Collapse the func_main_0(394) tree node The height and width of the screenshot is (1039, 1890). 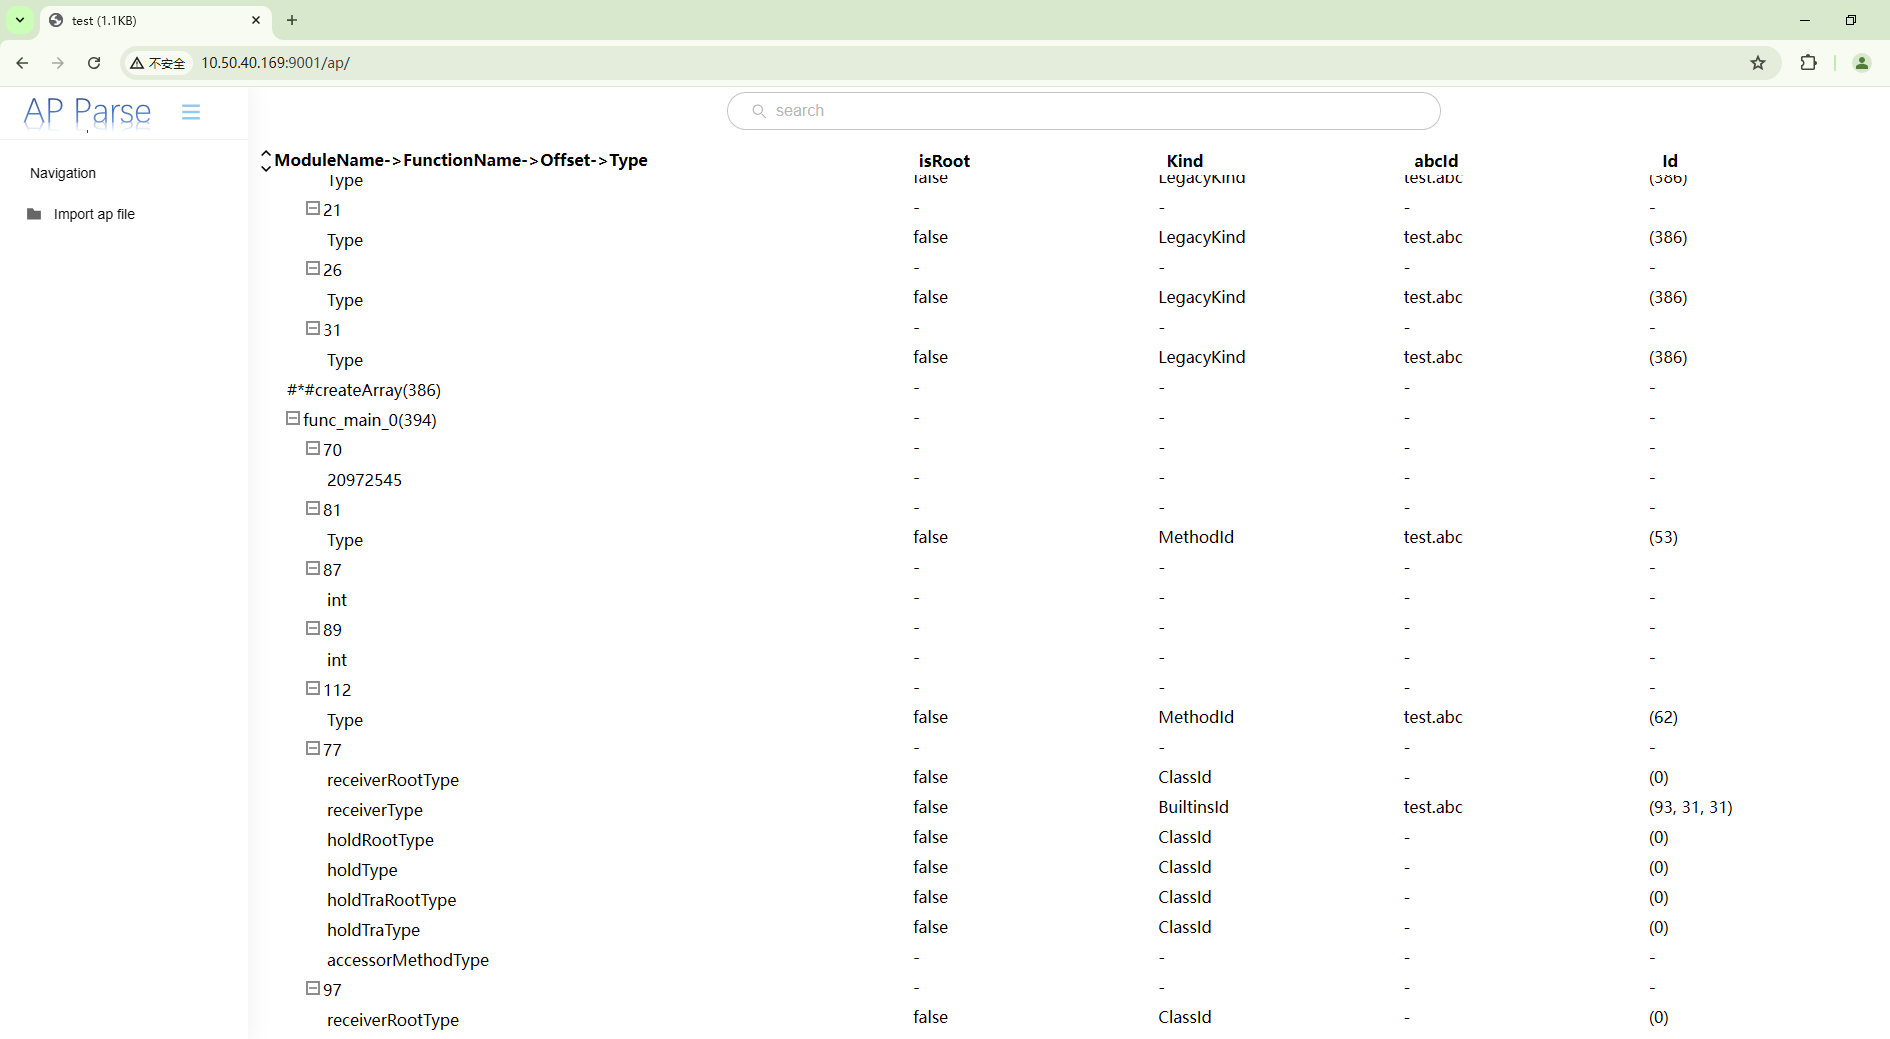293,419
